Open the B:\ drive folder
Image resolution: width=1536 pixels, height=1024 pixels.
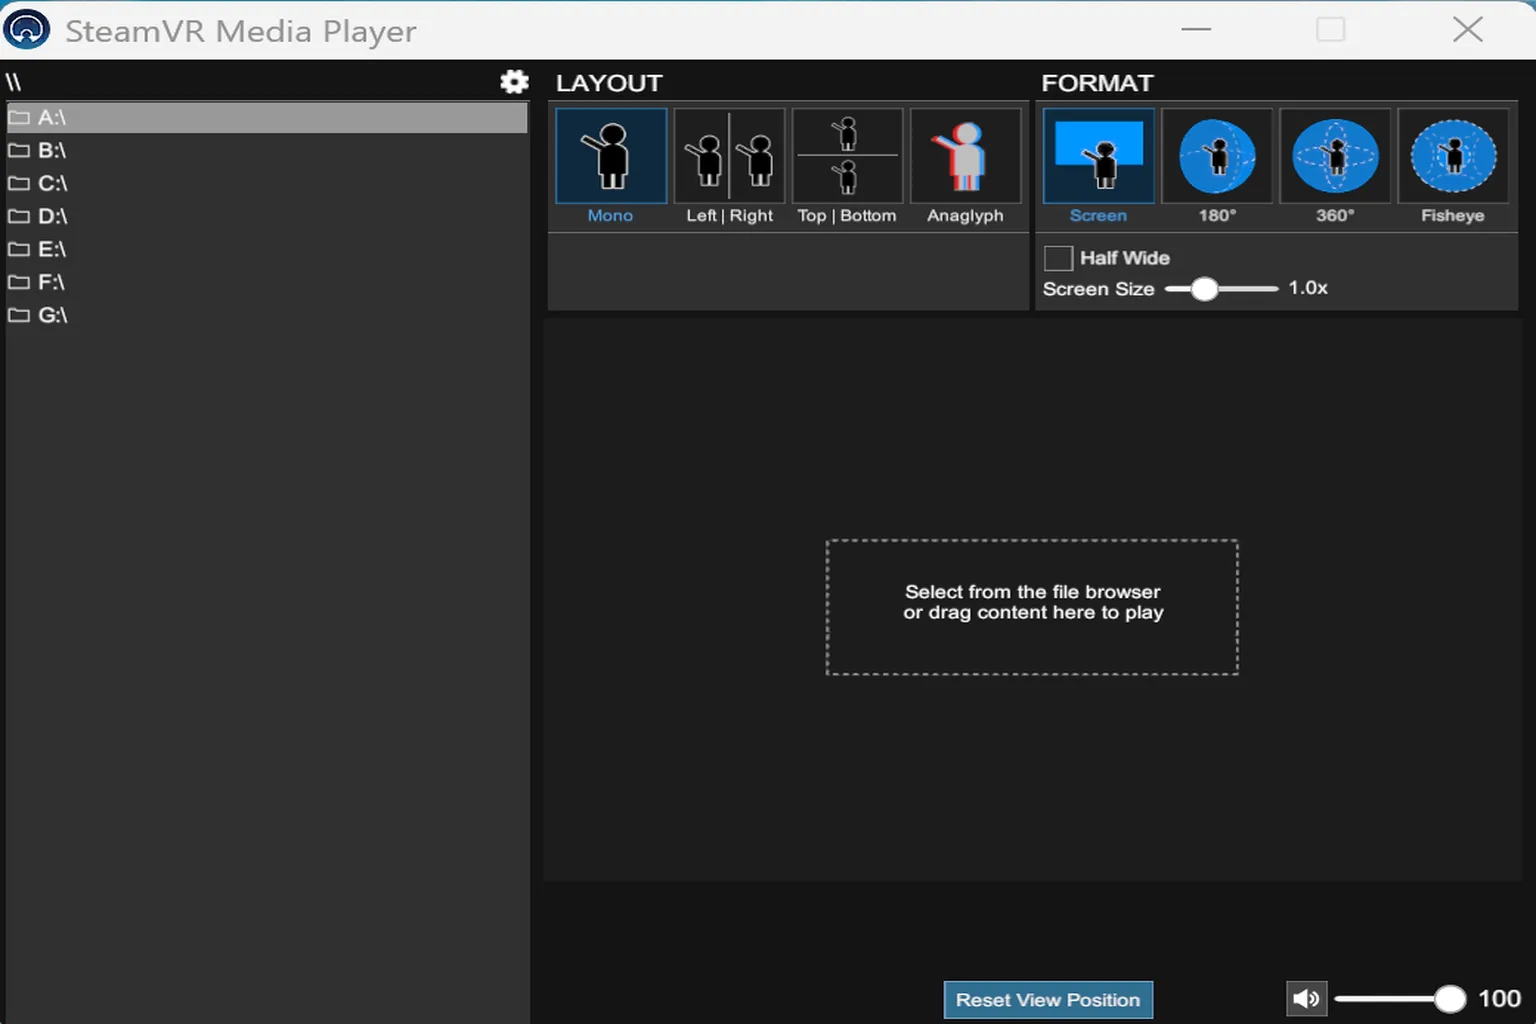coord(266,151)
